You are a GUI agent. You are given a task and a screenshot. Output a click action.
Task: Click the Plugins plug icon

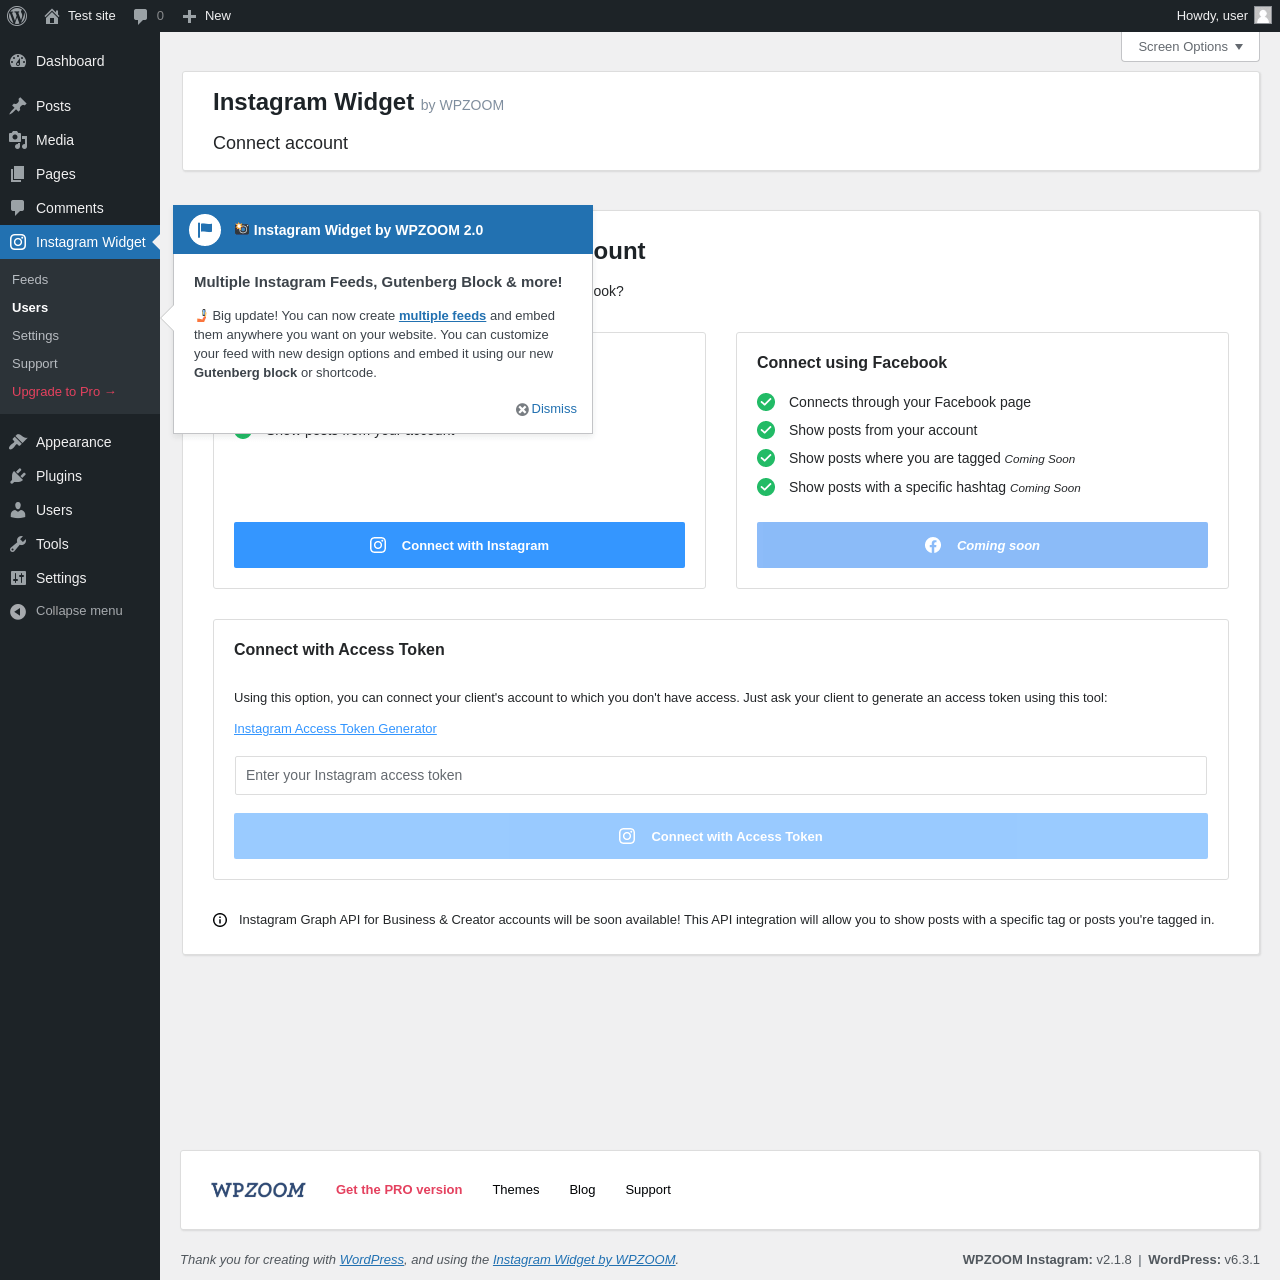[18, 476]
